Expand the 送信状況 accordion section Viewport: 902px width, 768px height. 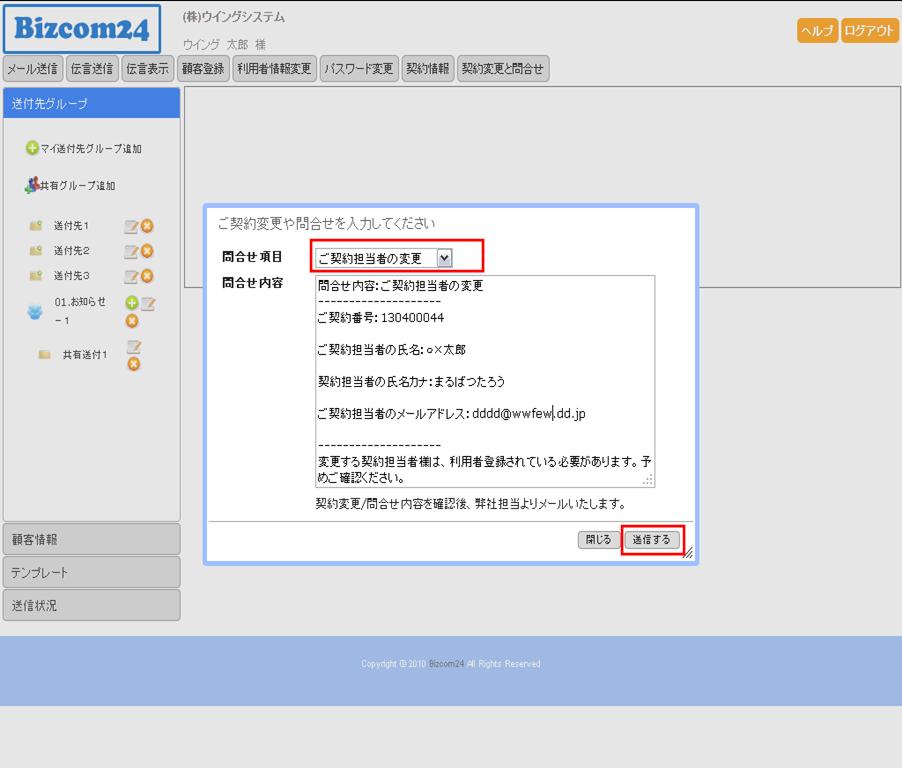[x=91, y=605]
